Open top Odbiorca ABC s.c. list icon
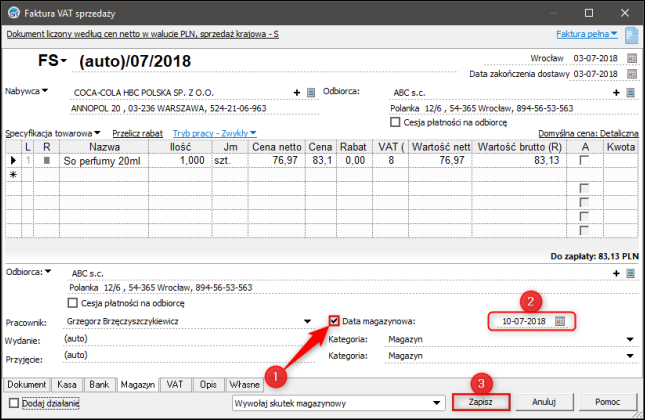Screen dimensions: 645x420 (630, 93)
